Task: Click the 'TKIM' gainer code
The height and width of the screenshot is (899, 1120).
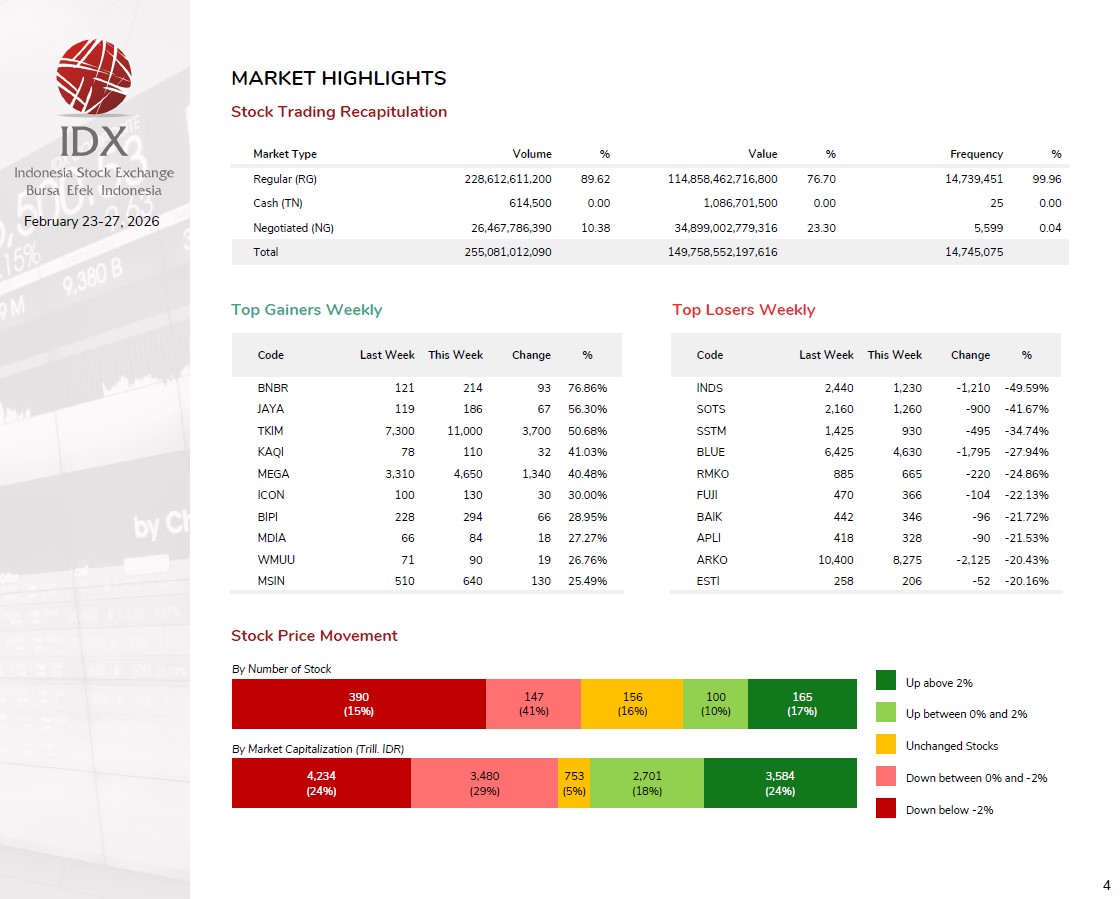Action: (270, 431)
